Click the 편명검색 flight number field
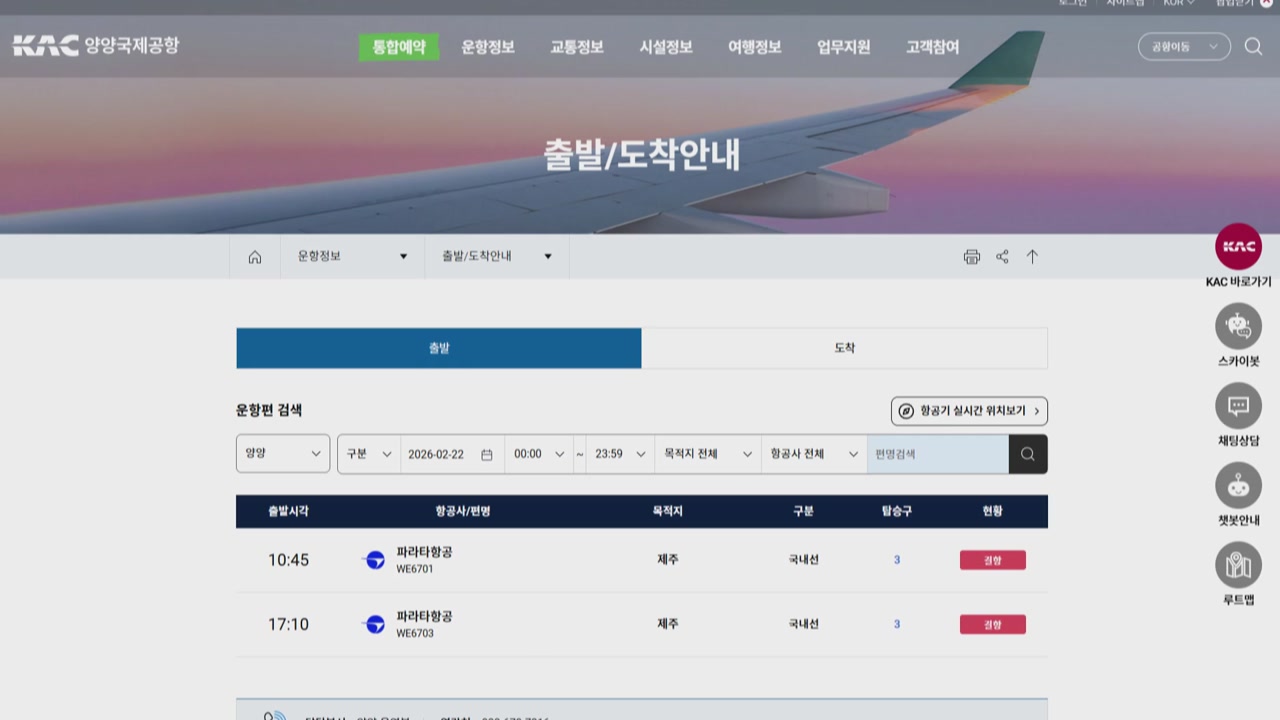Viewport: 1280px width, 720px height. (x=937, y=454)
